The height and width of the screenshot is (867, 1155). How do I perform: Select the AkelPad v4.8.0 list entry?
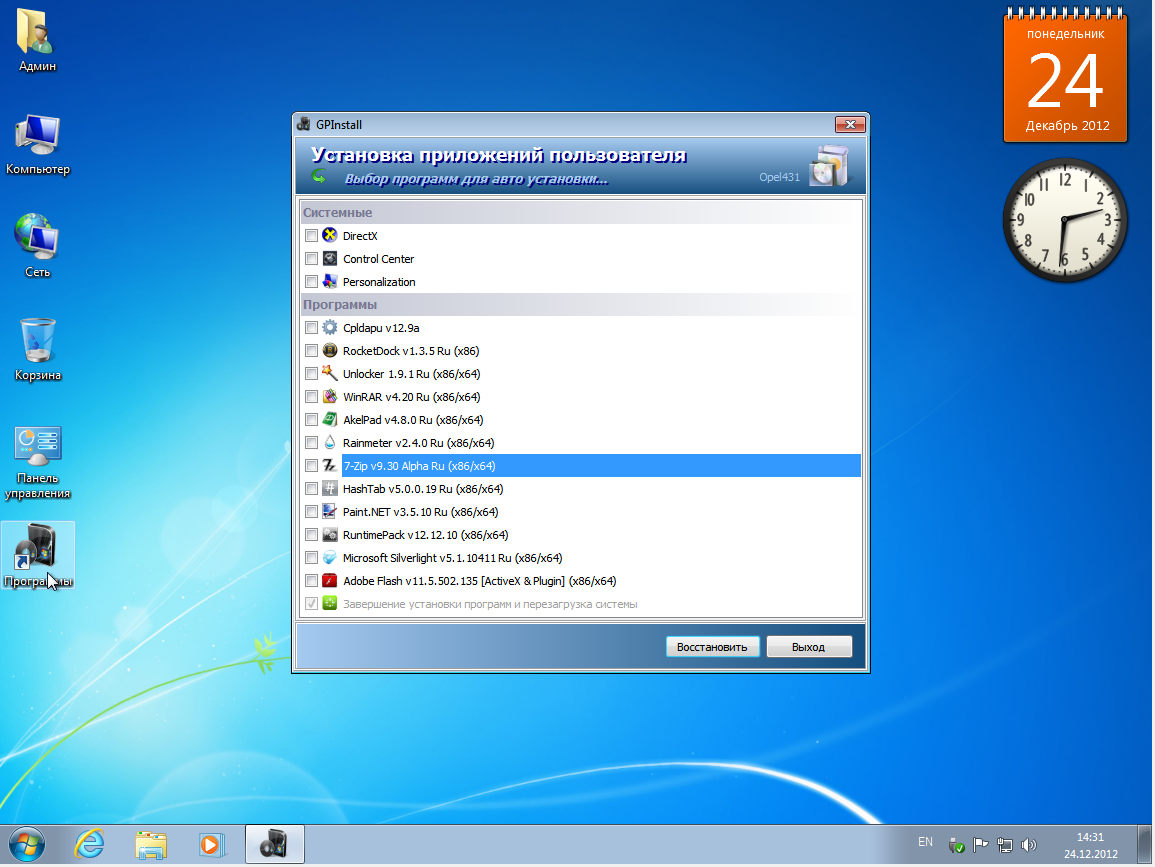(x=412, y=420)
